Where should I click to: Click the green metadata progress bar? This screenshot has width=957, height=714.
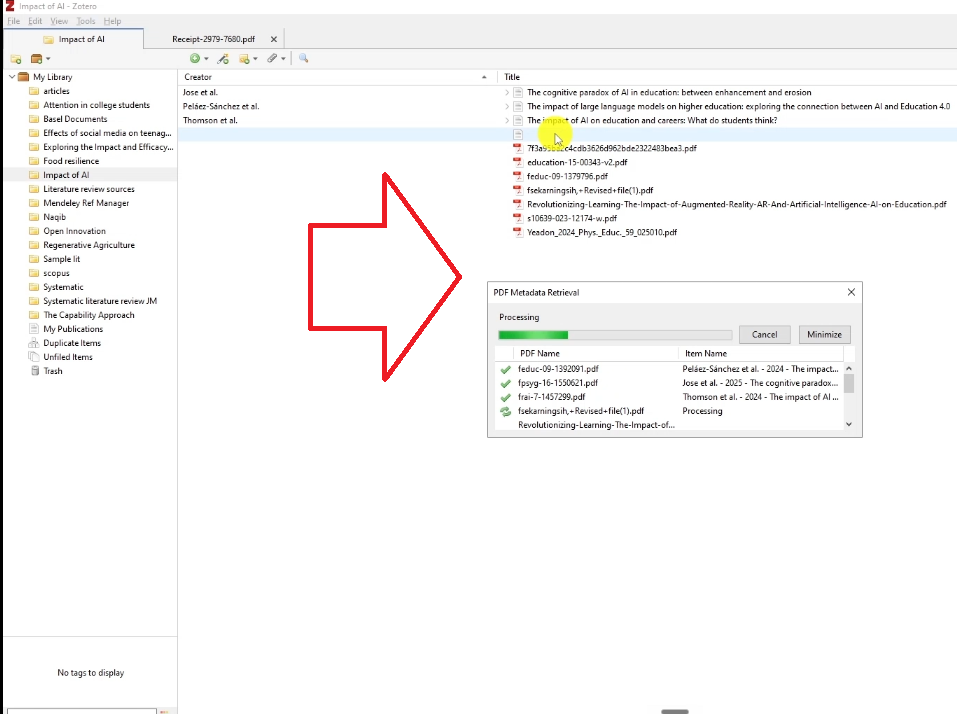coord(615,334)
